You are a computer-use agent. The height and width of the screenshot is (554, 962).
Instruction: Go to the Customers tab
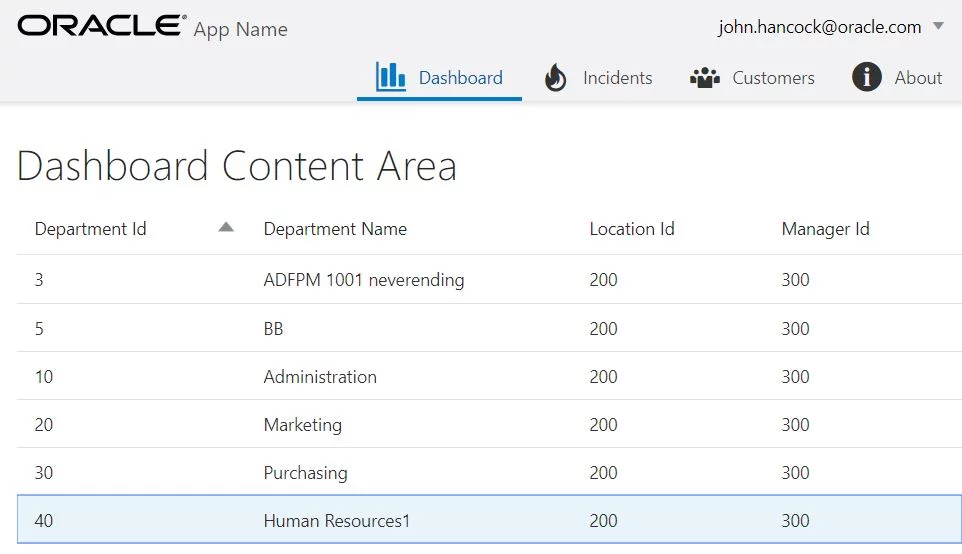752,78
